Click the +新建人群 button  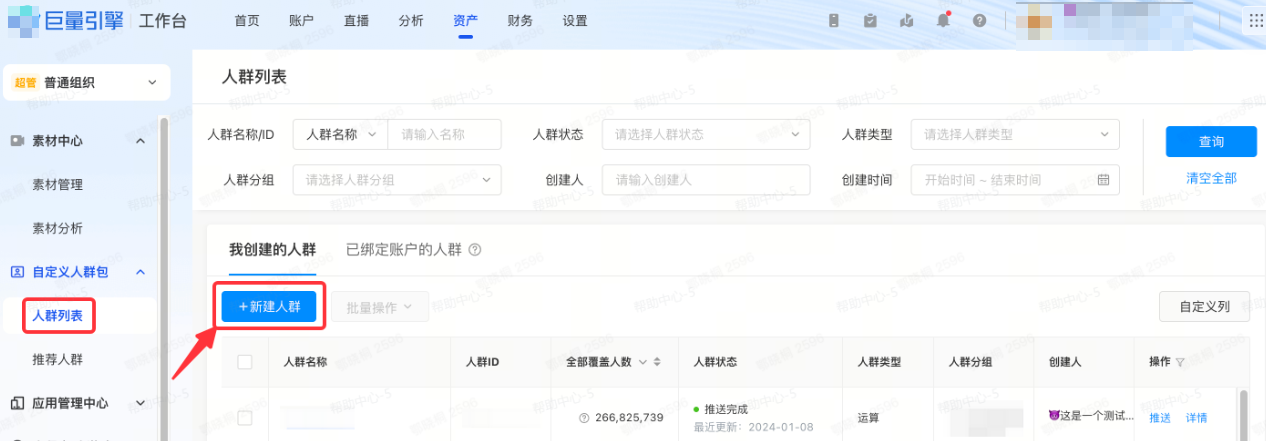click(269, 307)
